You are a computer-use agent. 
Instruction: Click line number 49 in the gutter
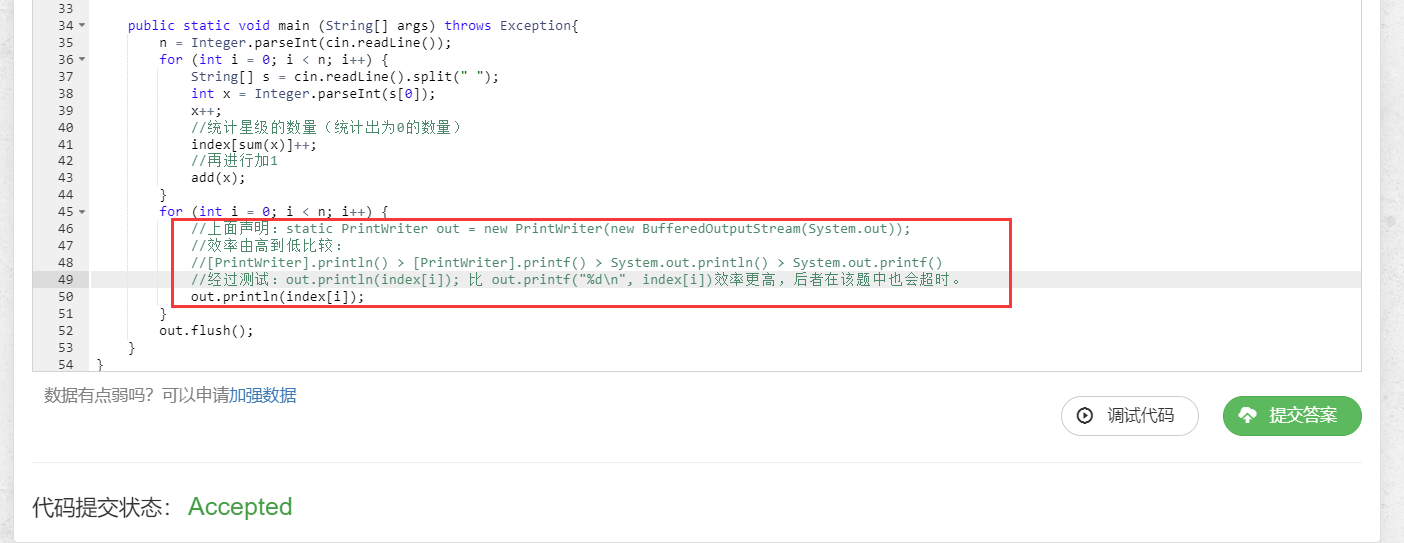[x=65, y=279]
